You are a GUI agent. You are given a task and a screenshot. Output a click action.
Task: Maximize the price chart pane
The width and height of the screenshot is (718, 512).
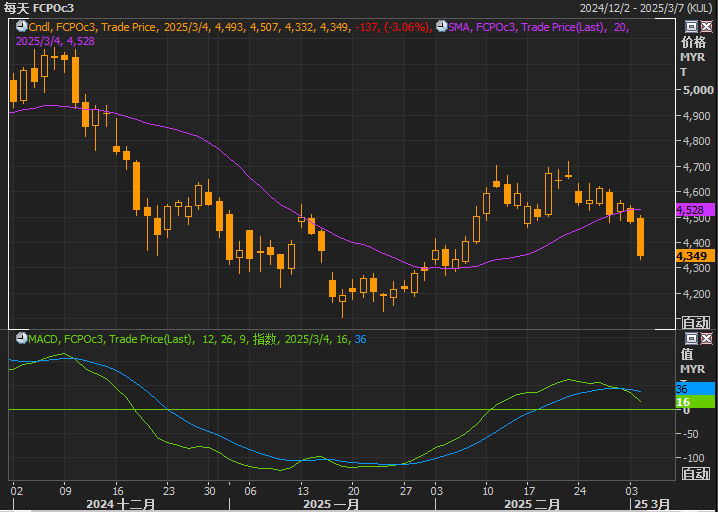tap(691, 26)
